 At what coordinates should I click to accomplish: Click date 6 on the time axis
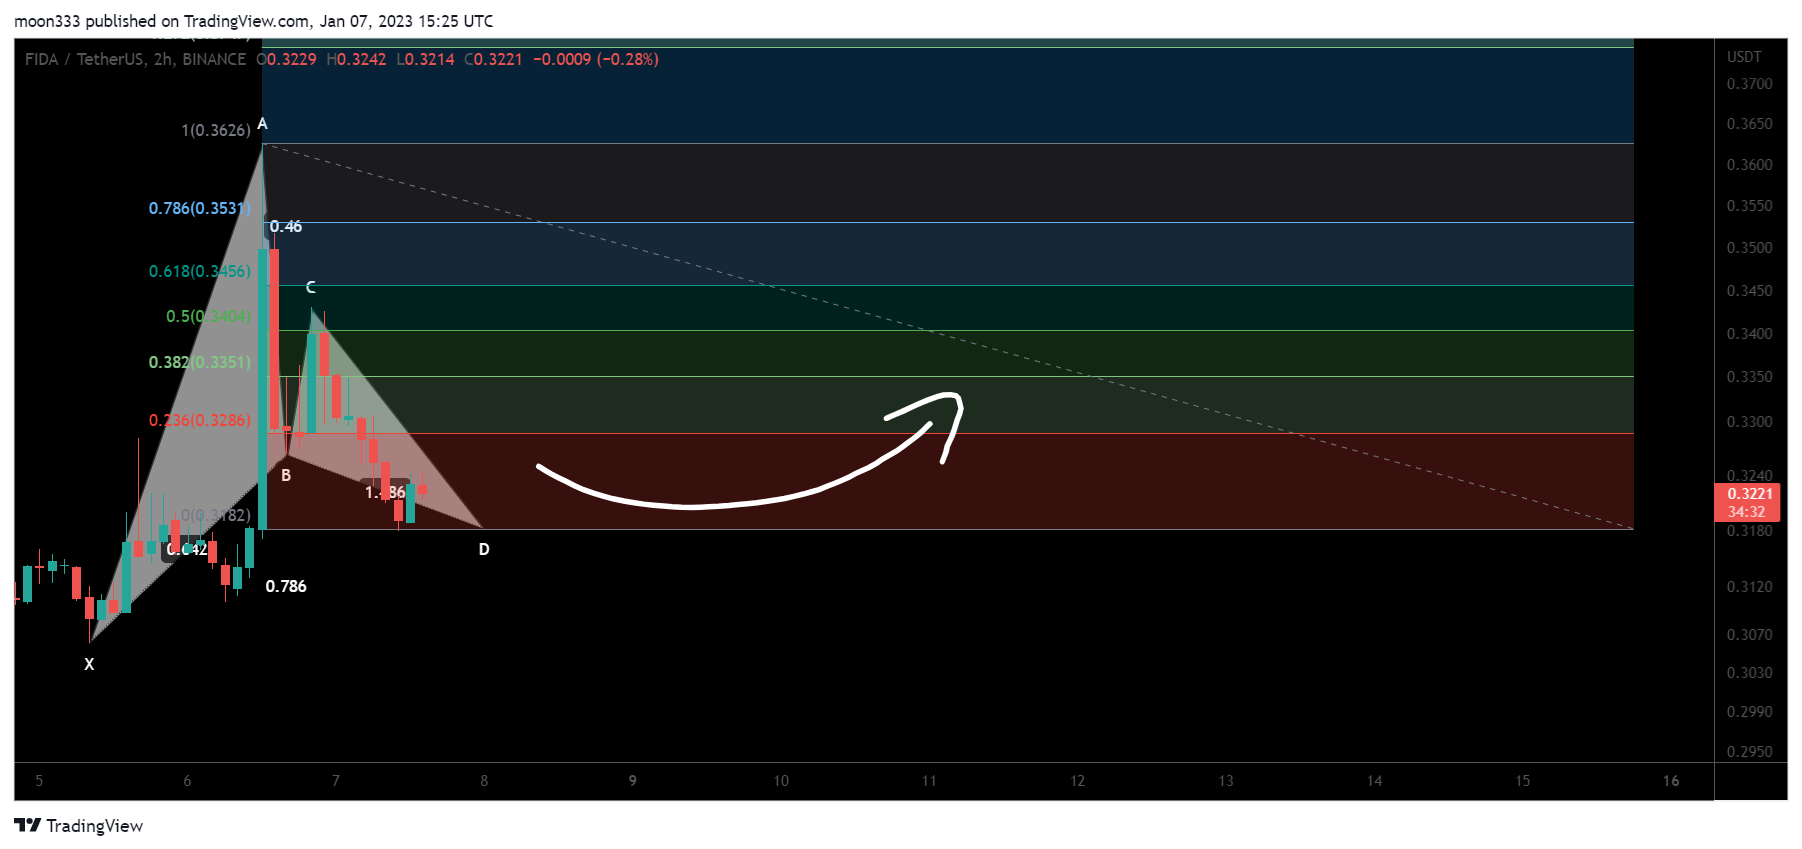pyautogui.click(x=187, y=781)
